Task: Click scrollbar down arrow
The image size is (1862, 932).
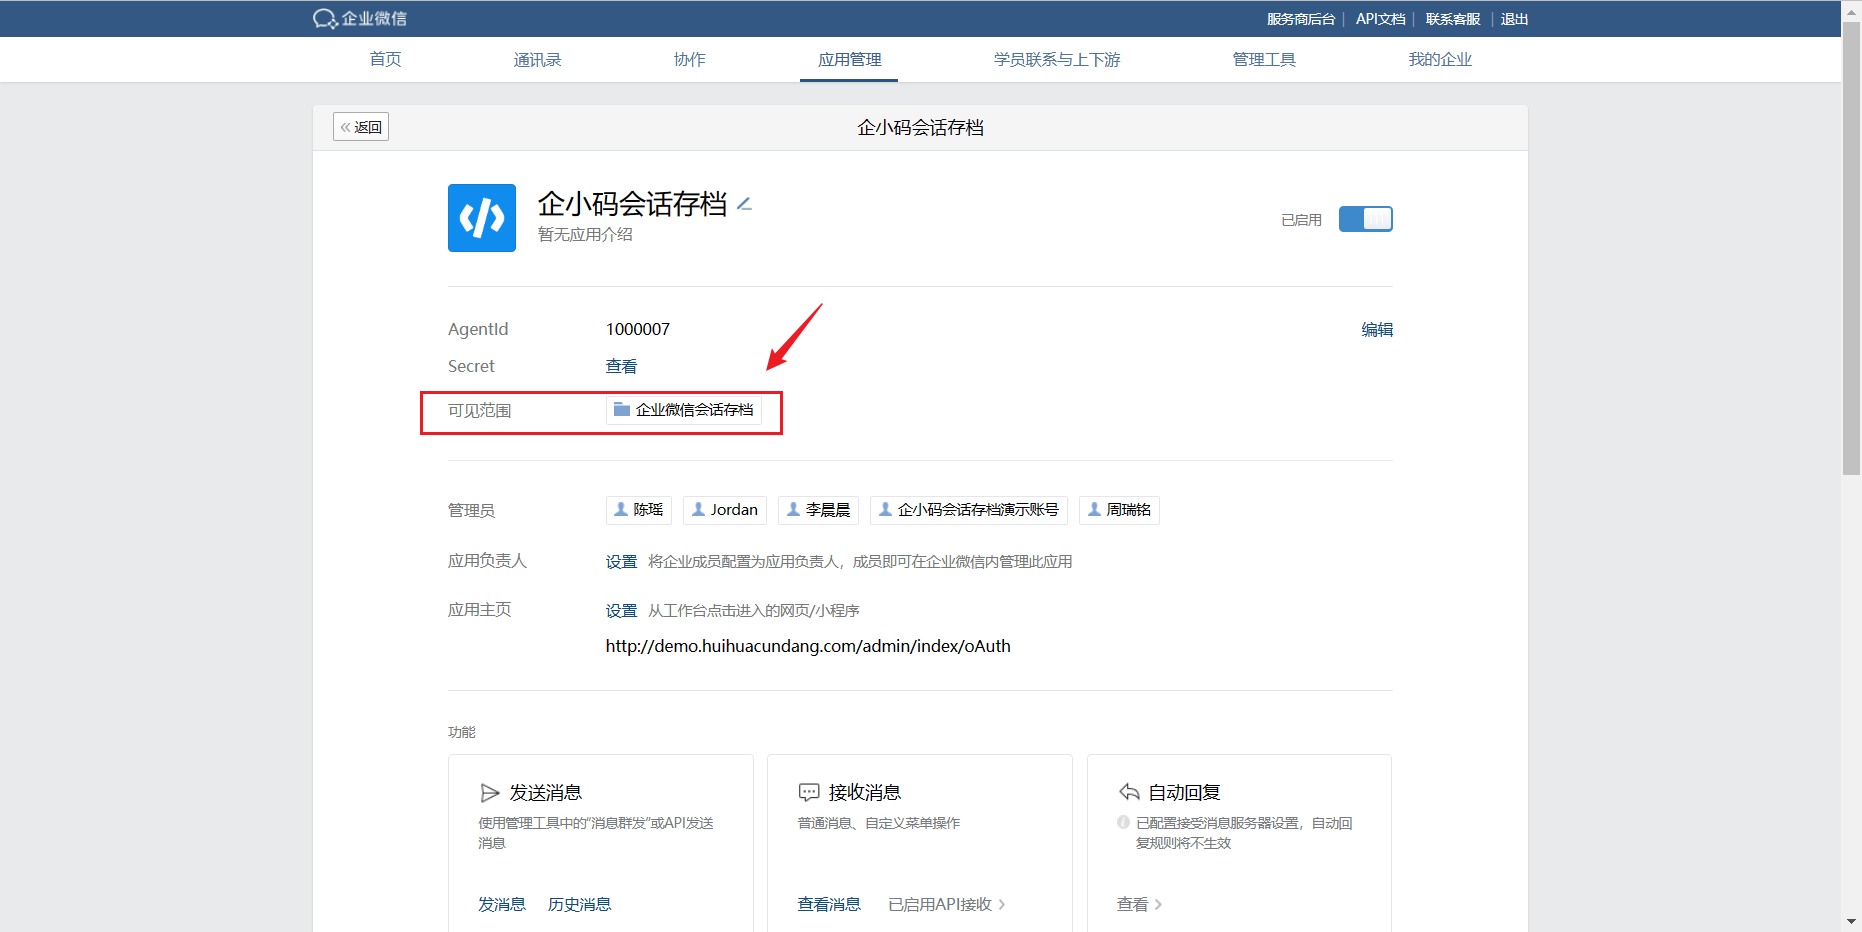Action: (x=1851, y=921)
